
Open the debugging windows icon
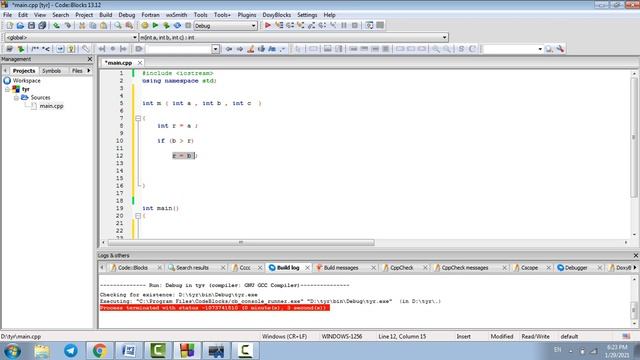pyautogui.click(x=369, y=25)
